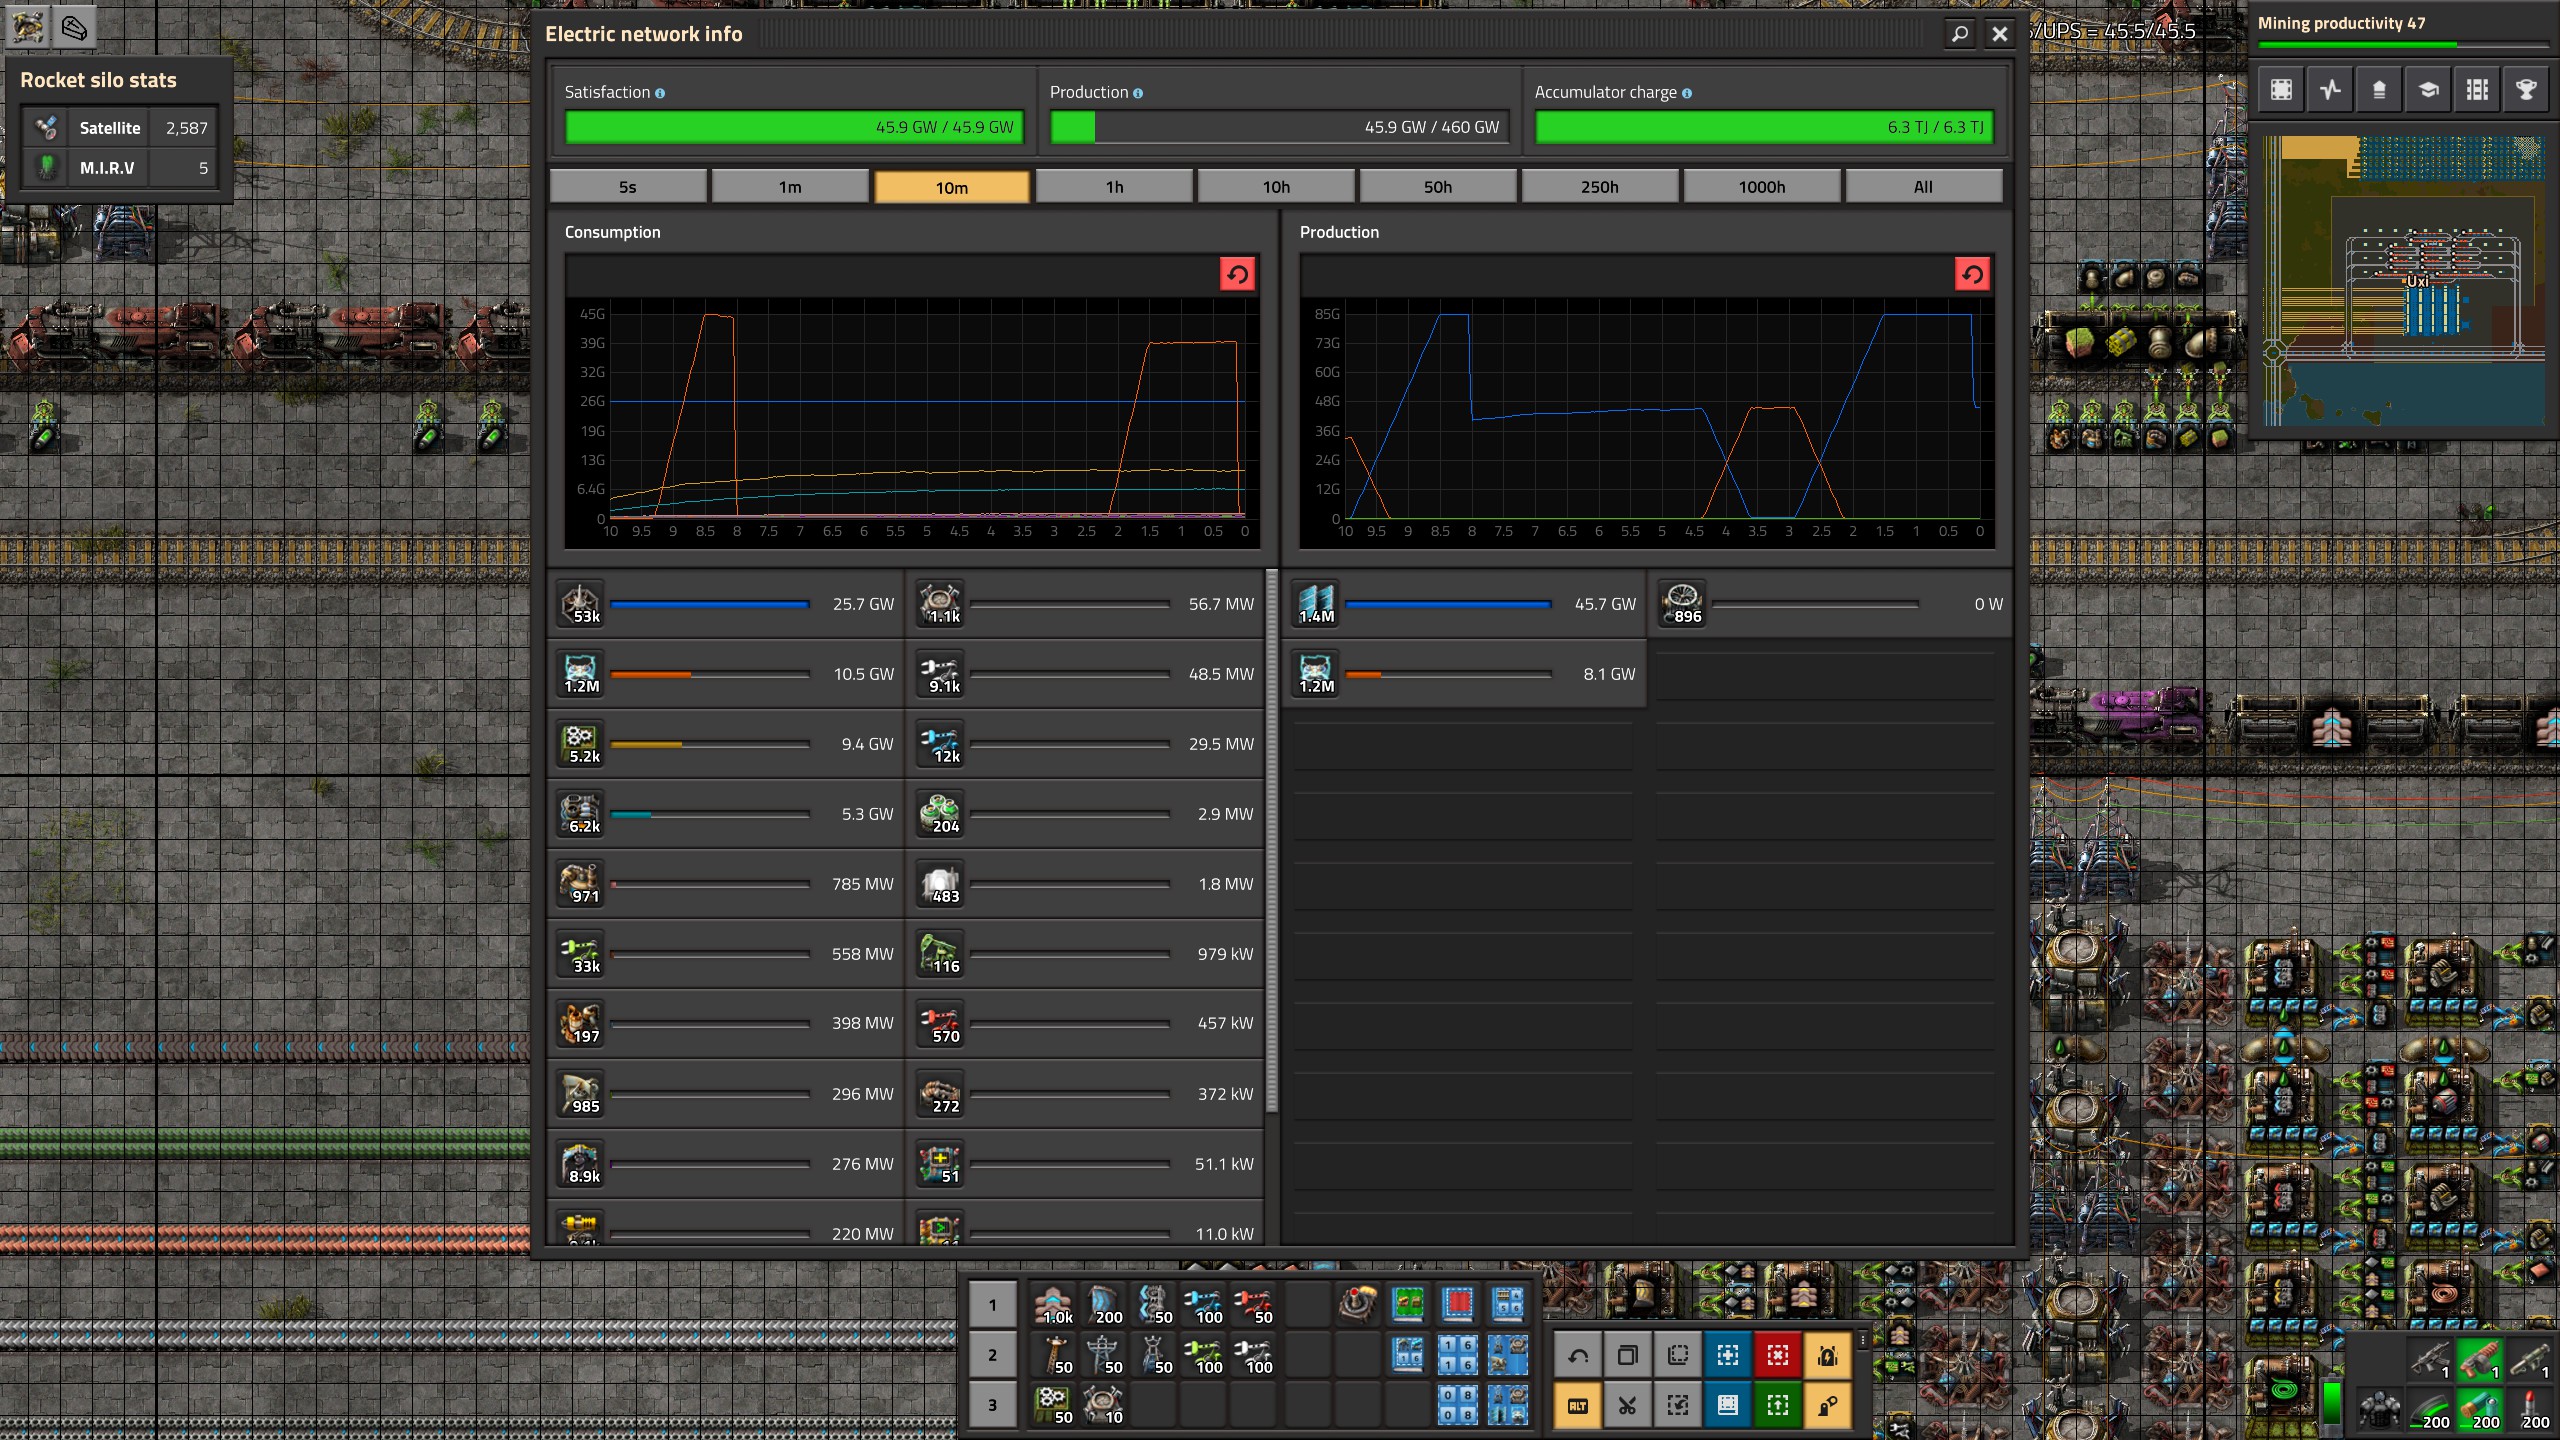Viewport: 2560px width, 1440px height.
Task: Click Satisfaction info icon
Action: point(660,93)
